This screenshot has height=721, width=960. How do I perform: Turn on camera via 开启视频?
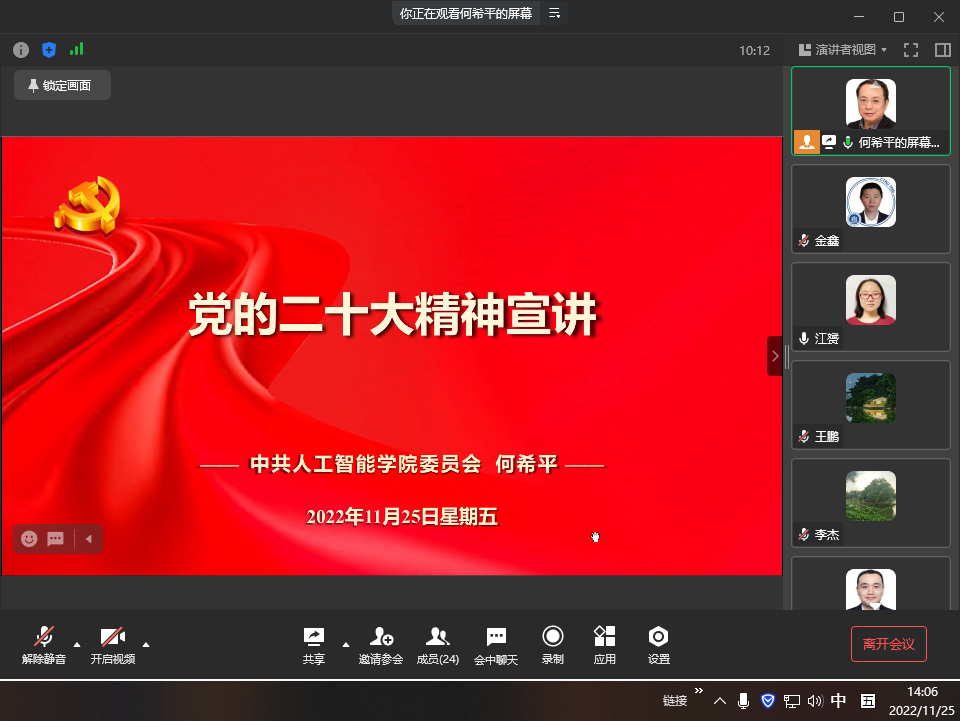tap(112, 645)
